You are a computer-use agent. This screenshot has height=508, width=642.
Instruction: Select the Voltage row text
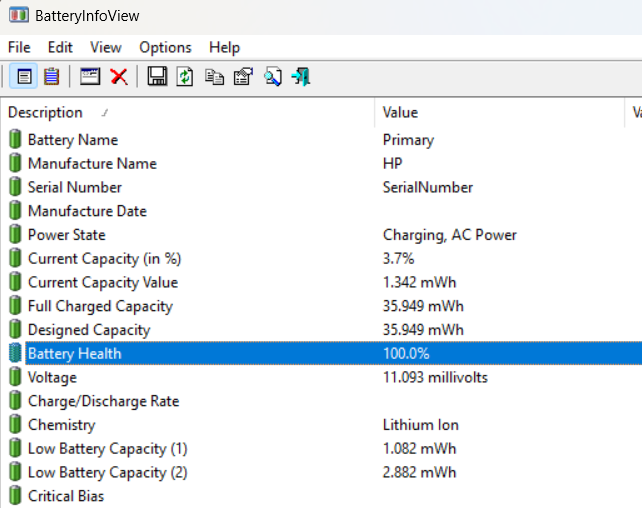pyautogui.click(x=52, y=377)
